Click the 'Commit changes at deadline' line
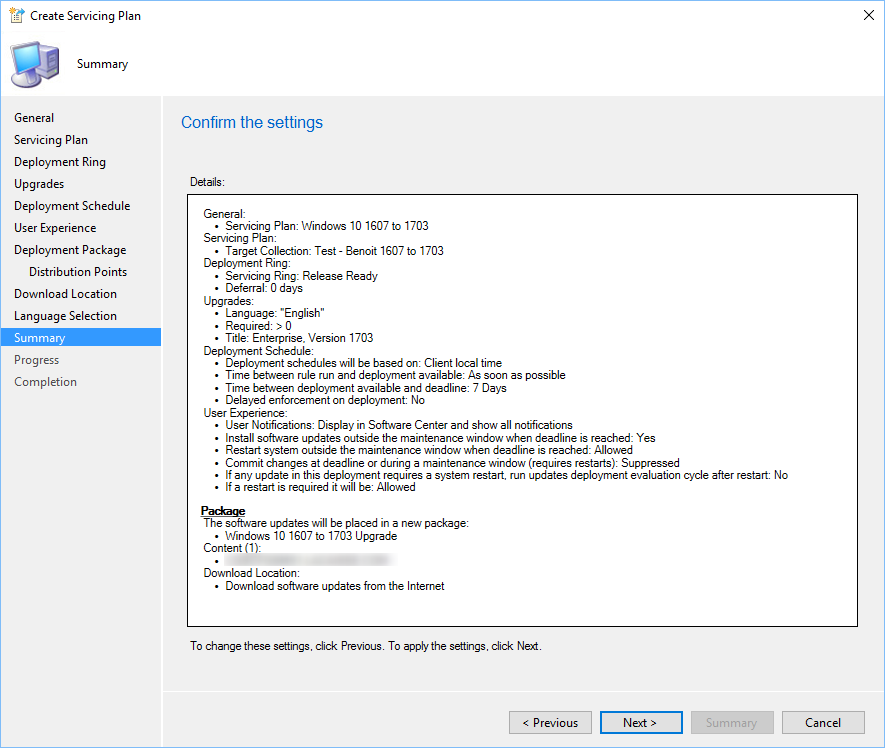The width and height of the screenshot is (885, 748). [x=452, y=463]
